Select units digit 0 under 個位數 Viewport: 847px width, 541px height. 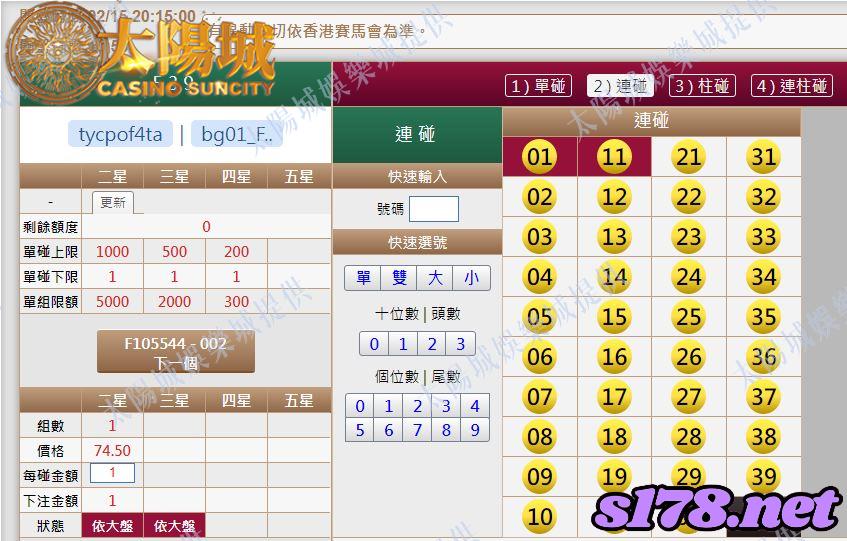point(360,406)
